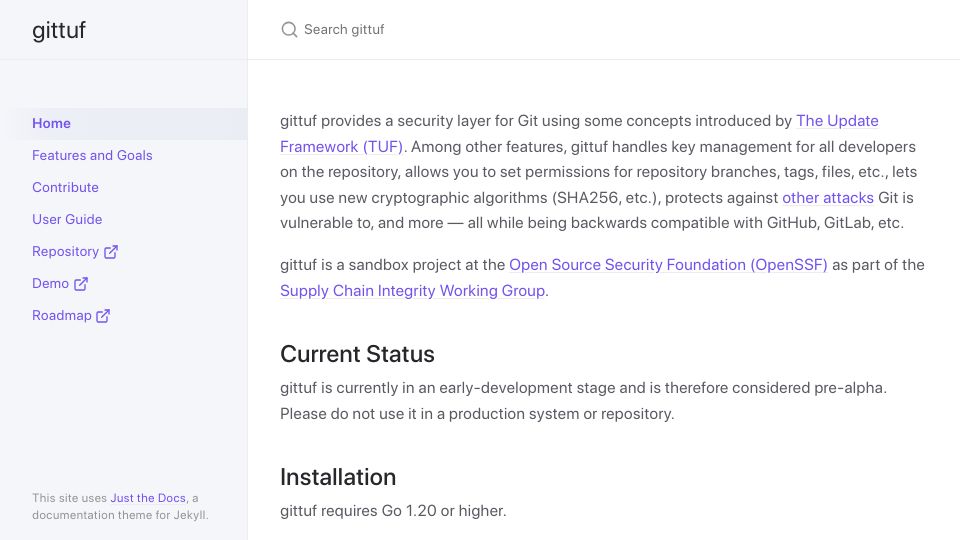This screenshot has height=540, width=960.
Task: Open Supply Chain Integrity Working Group link
Action: (413, 290)
